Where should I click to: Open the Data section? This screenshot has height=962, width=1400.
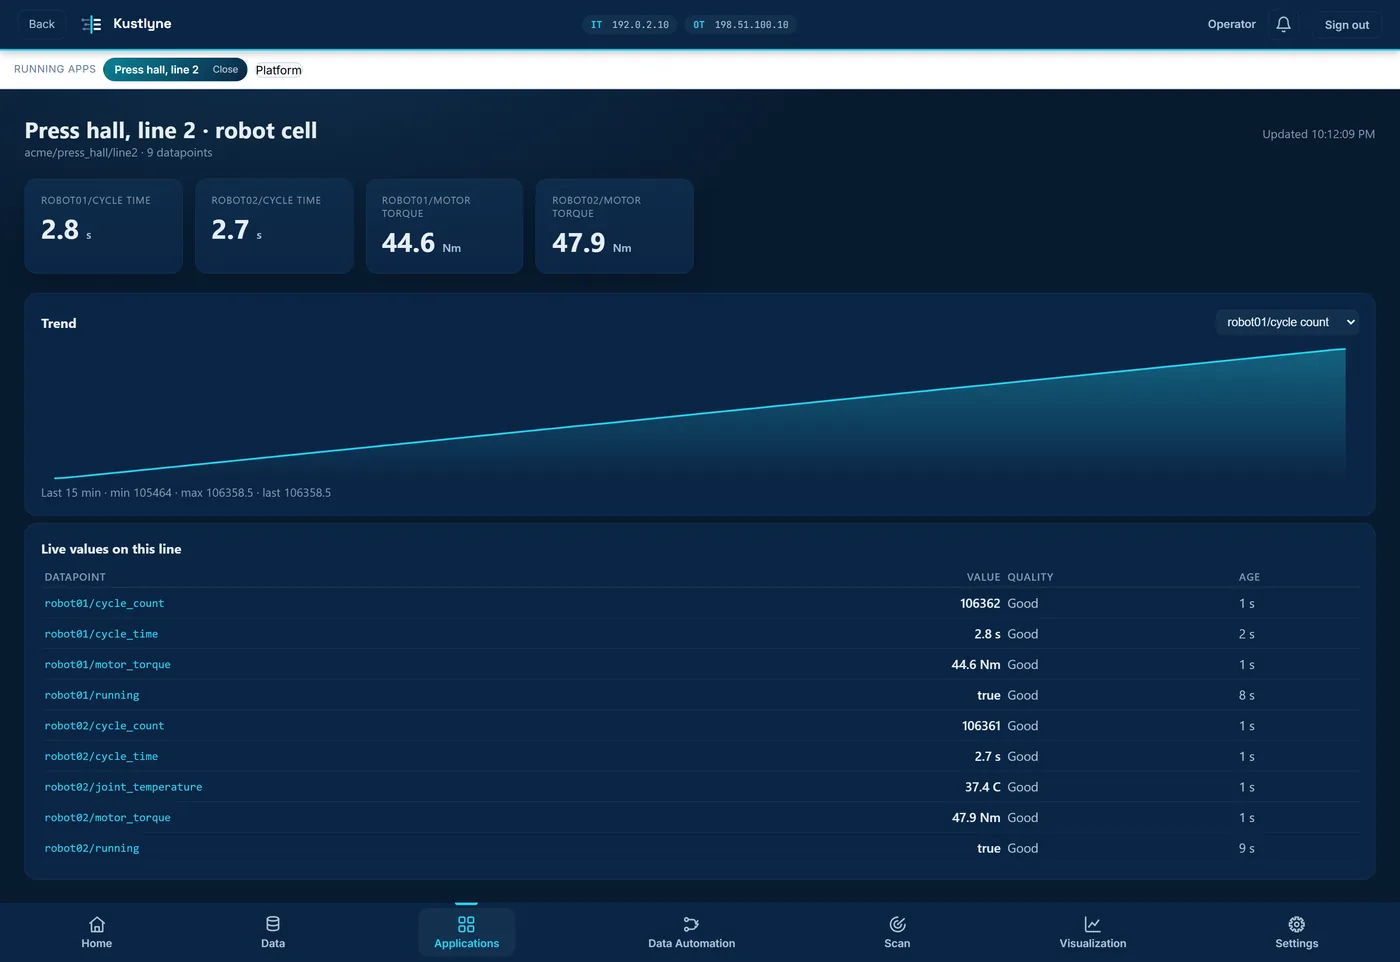click(x=273, y=932)
